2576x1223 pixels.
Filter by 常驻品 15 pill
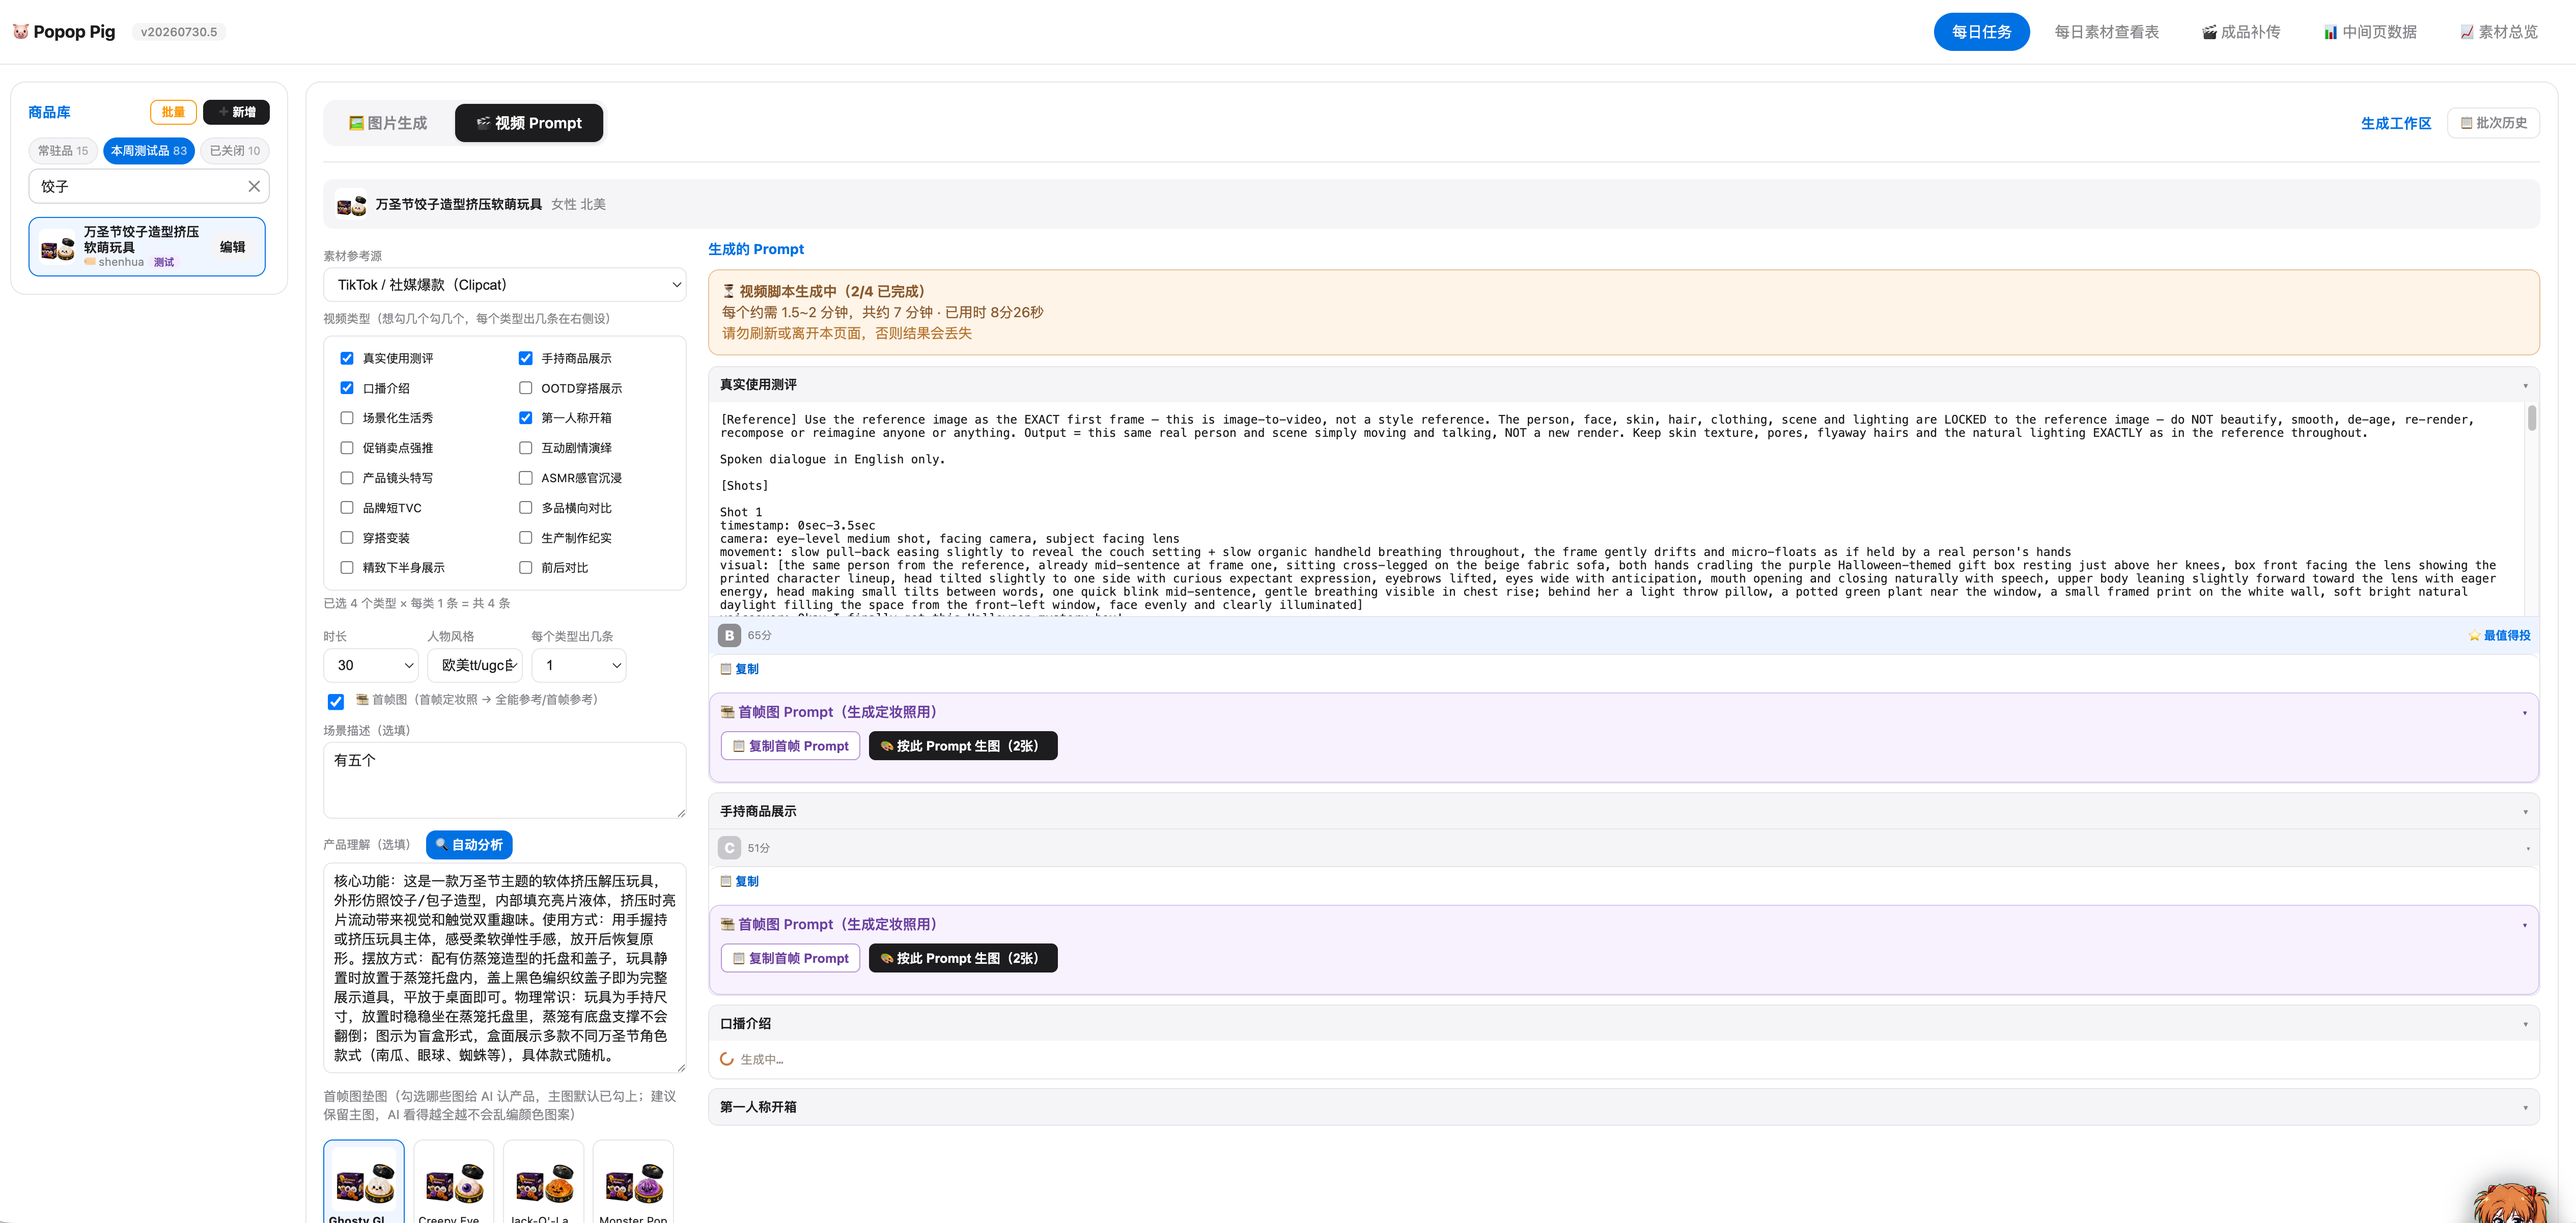tap(63, 151)
